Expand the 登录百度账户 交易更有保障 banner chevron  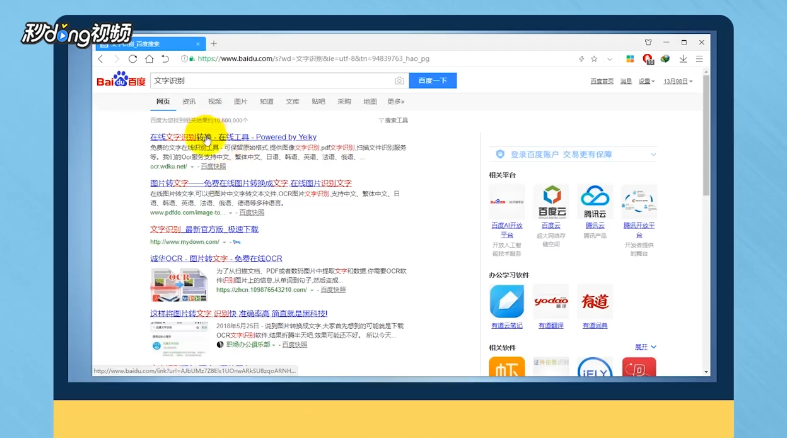pos(653,155)
